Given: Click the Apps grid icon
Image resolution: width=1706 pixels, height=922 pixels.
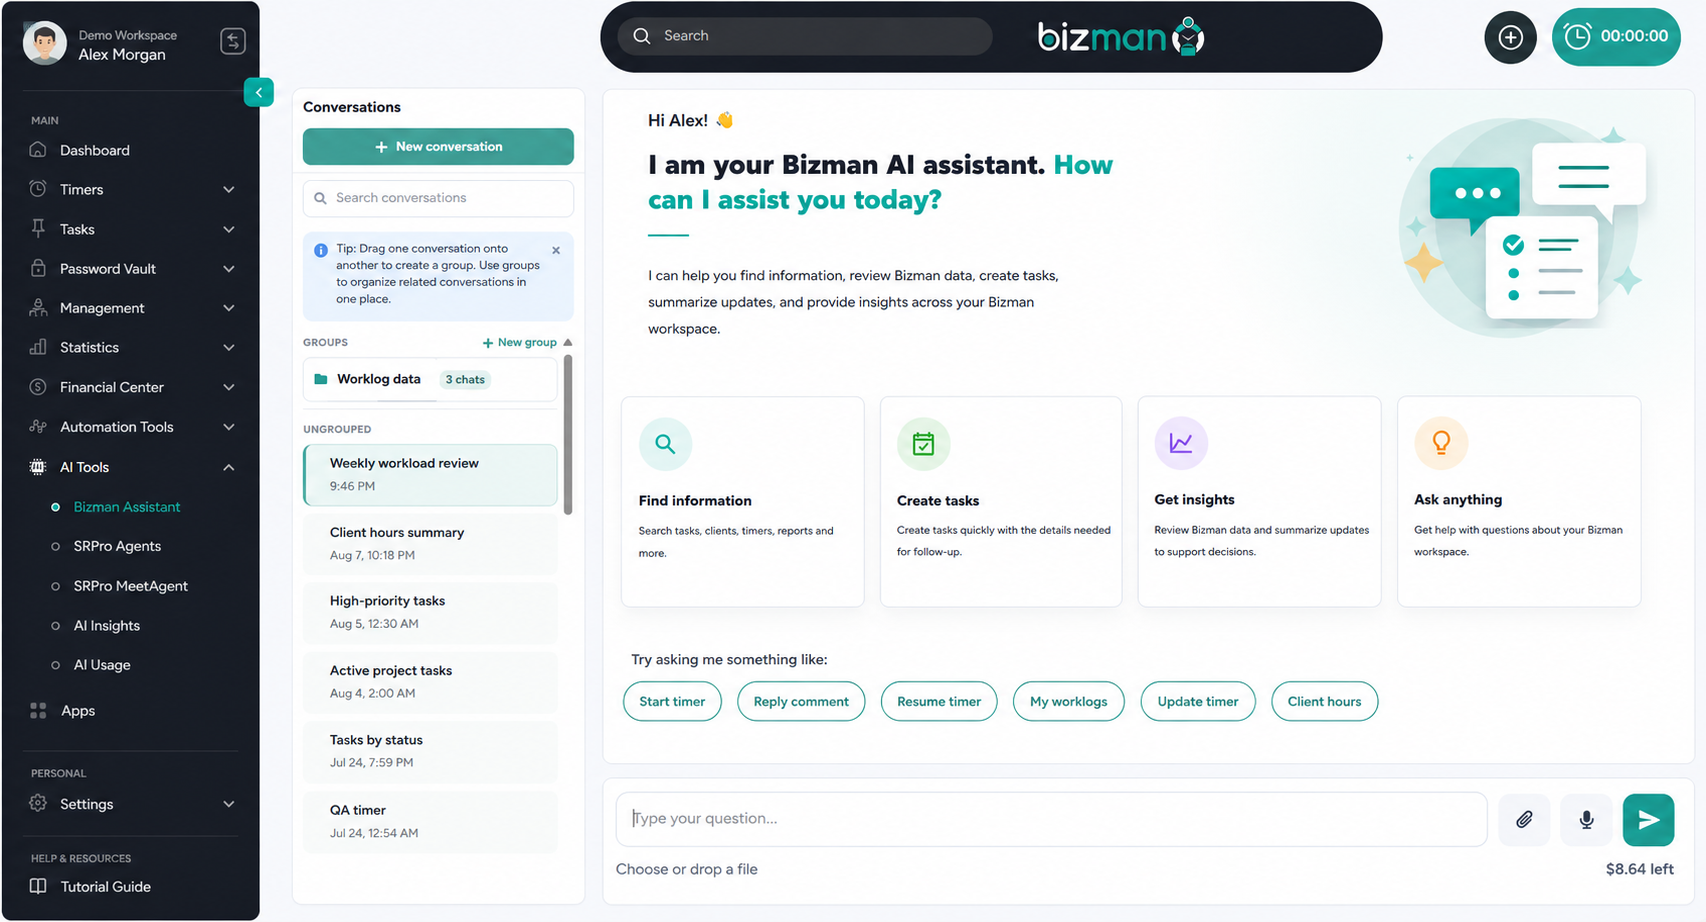Looking at the screenshot, I should (38, 710).
